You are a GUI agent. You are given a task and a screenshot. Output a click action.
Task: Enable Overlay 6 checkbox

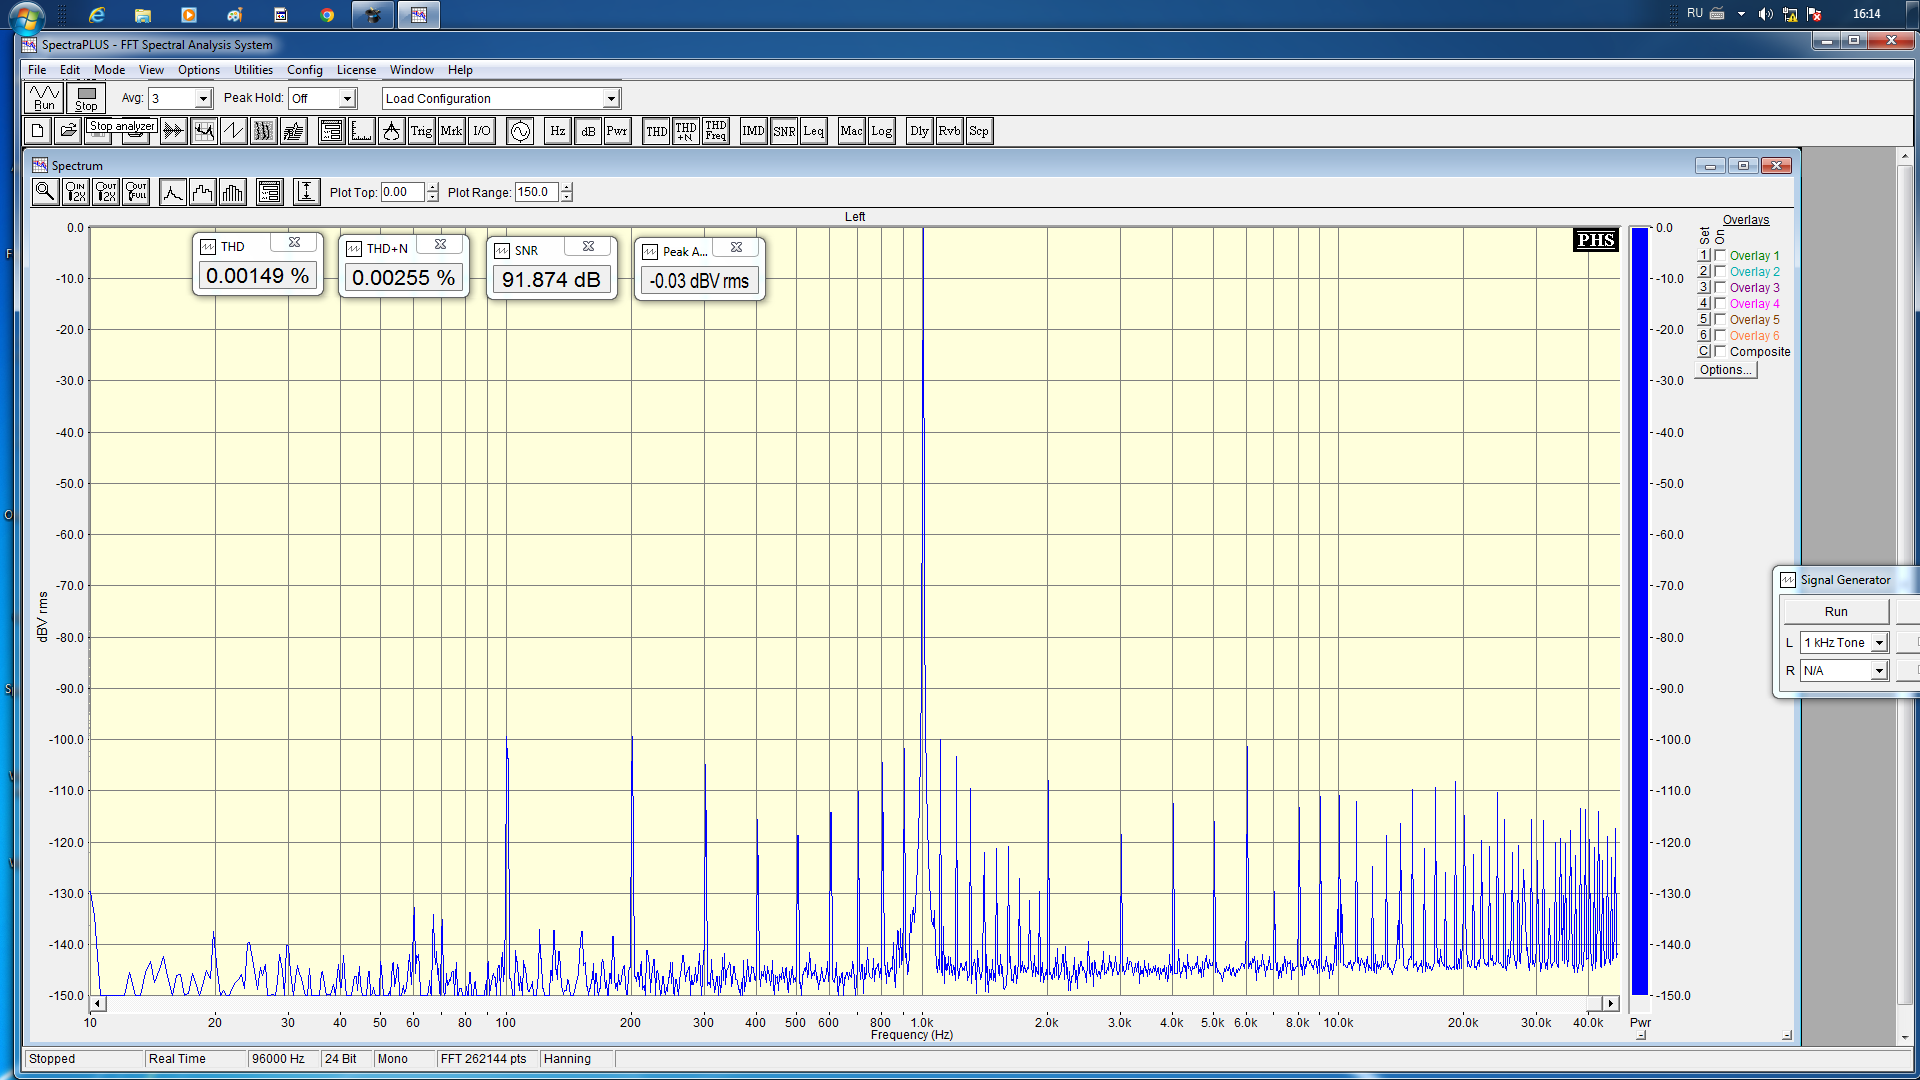click(1720, 335)
